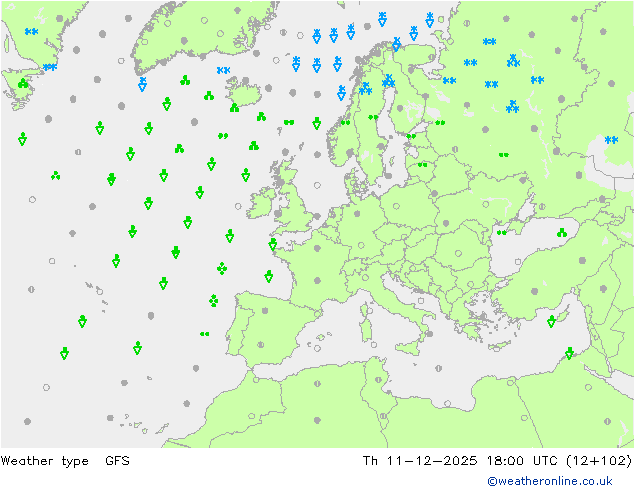The width and height of the screenshot is (634, 490).
Task: Click the rain shower symbol off Norway's west coast
Action: (317, 123)
